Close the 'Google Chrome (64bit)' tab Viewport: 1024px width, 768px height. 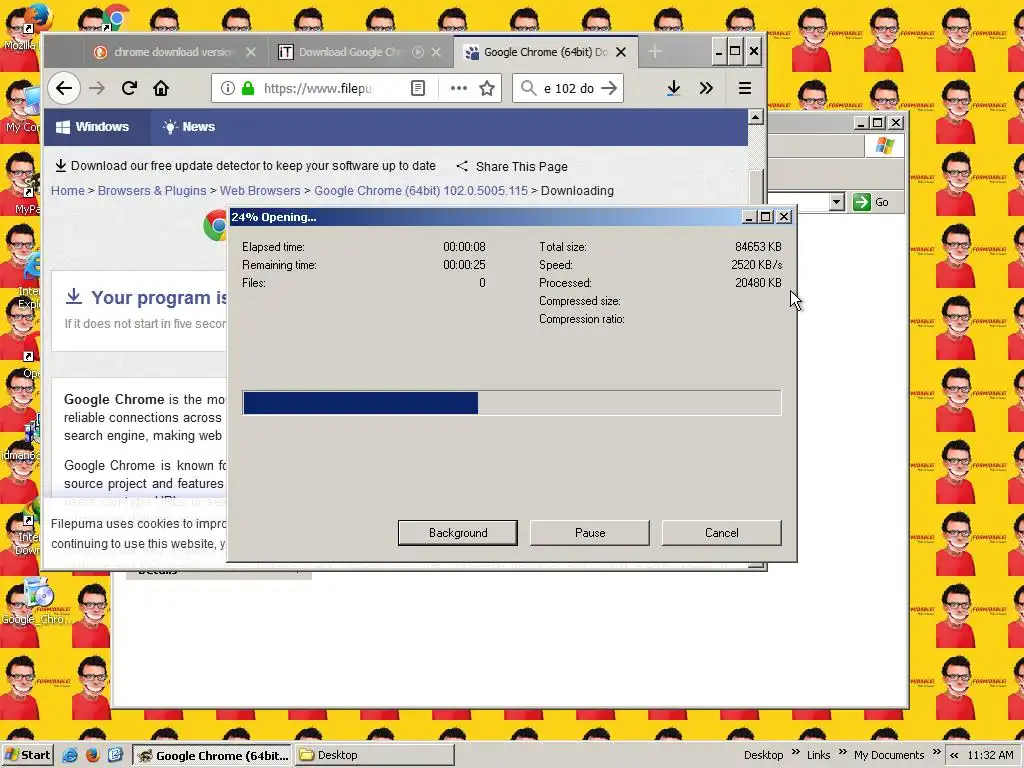tap(621, 52)
